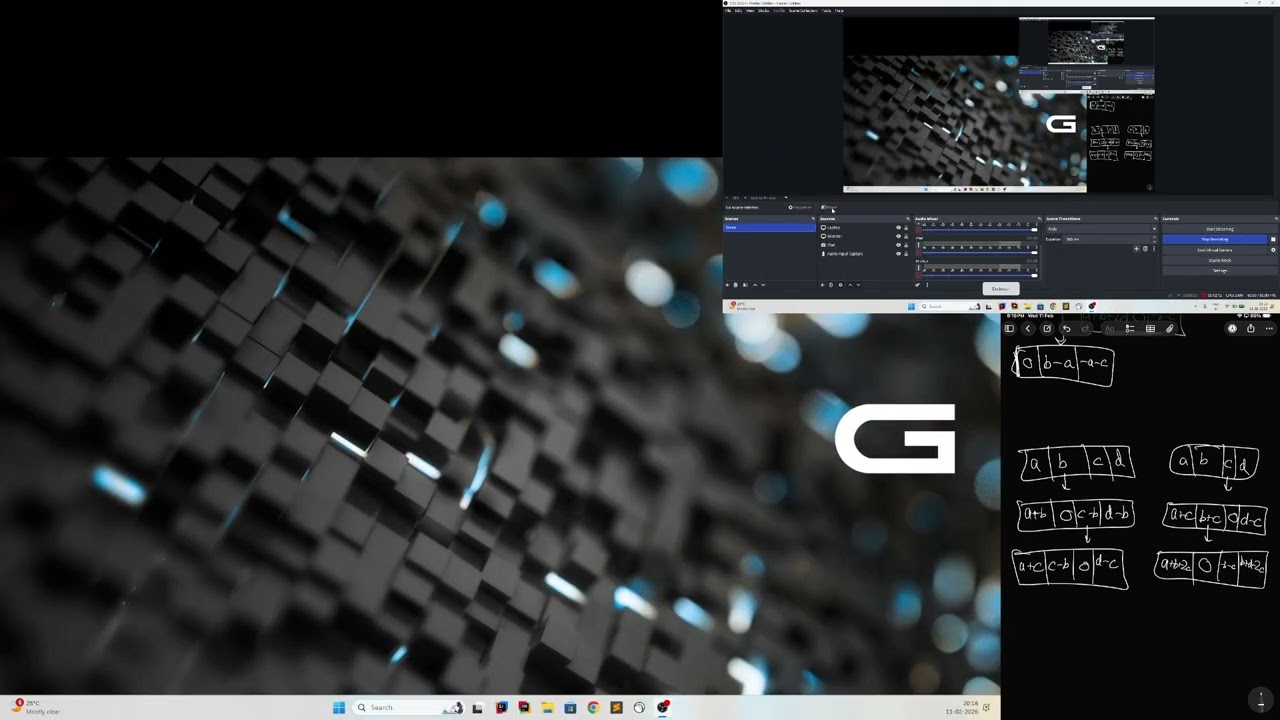Screen dimensions: 1280x720
Task: Mute the Mic/Aux channel in mixer
Action: pyautogui.click(x=918, y=275)
